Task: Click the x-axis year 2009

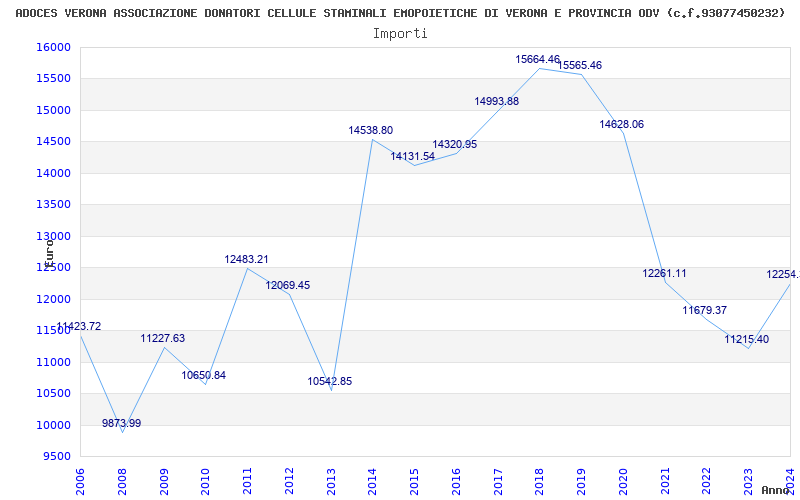Action: [164, 482]
